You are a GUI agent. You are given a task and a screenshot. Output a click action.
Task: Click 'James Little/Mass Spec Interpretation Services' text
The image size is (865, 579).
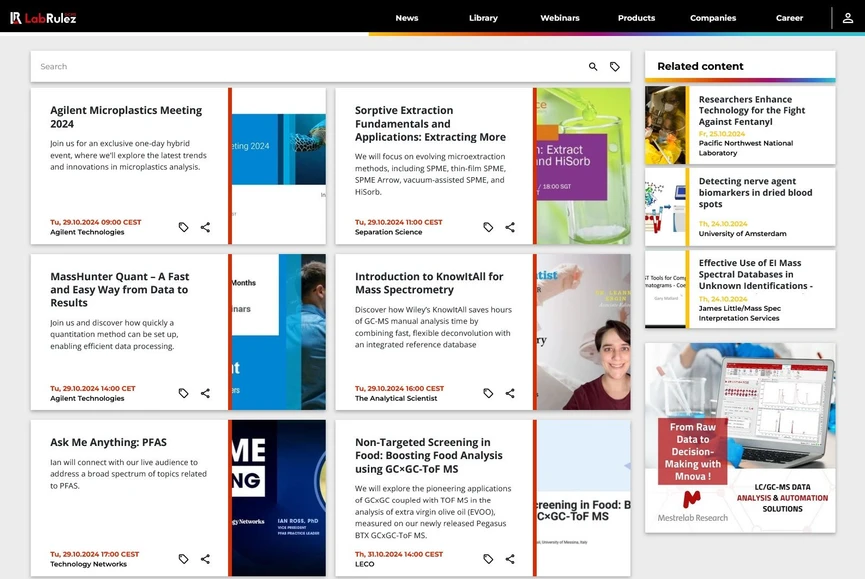click(740, 313)
